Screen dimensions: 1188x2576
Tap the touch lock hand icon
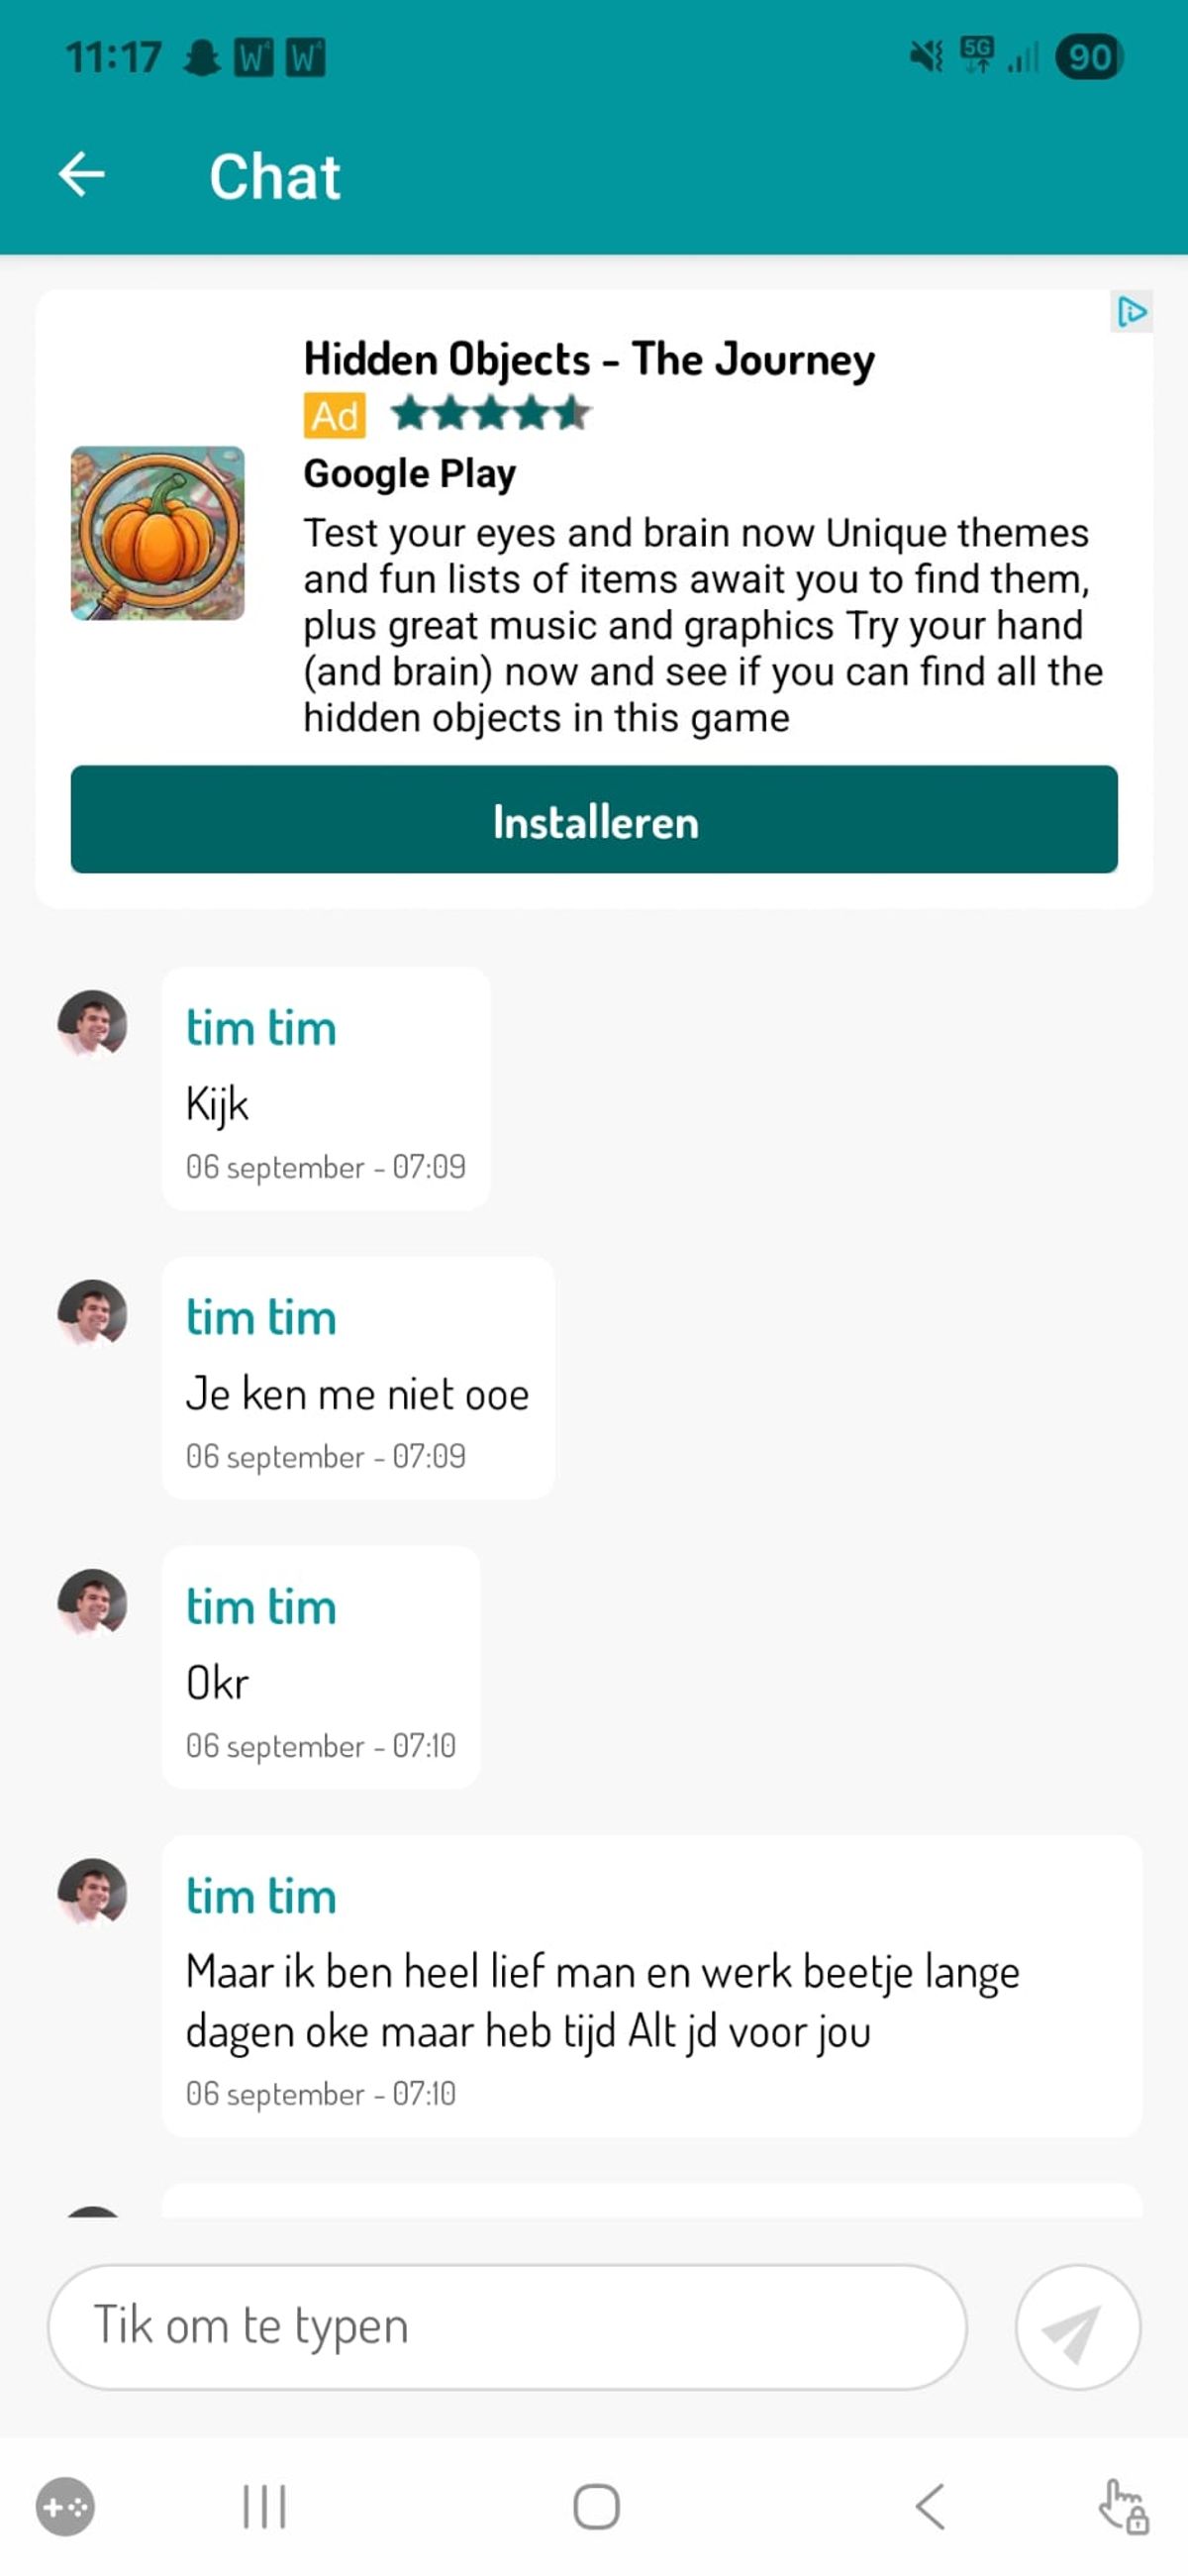pyautogui.click(x=1123, y=2506)
